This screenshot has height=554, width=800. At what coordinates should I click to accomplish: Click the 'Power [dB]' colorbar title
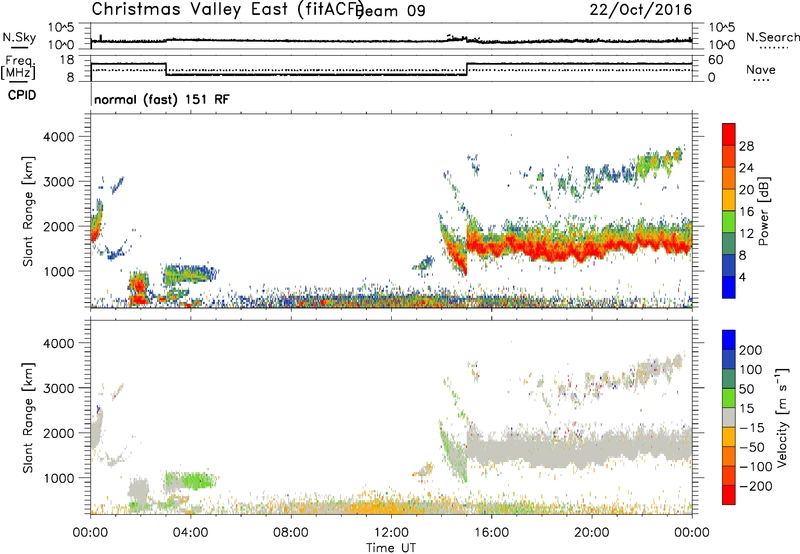(x=764, y=211)
